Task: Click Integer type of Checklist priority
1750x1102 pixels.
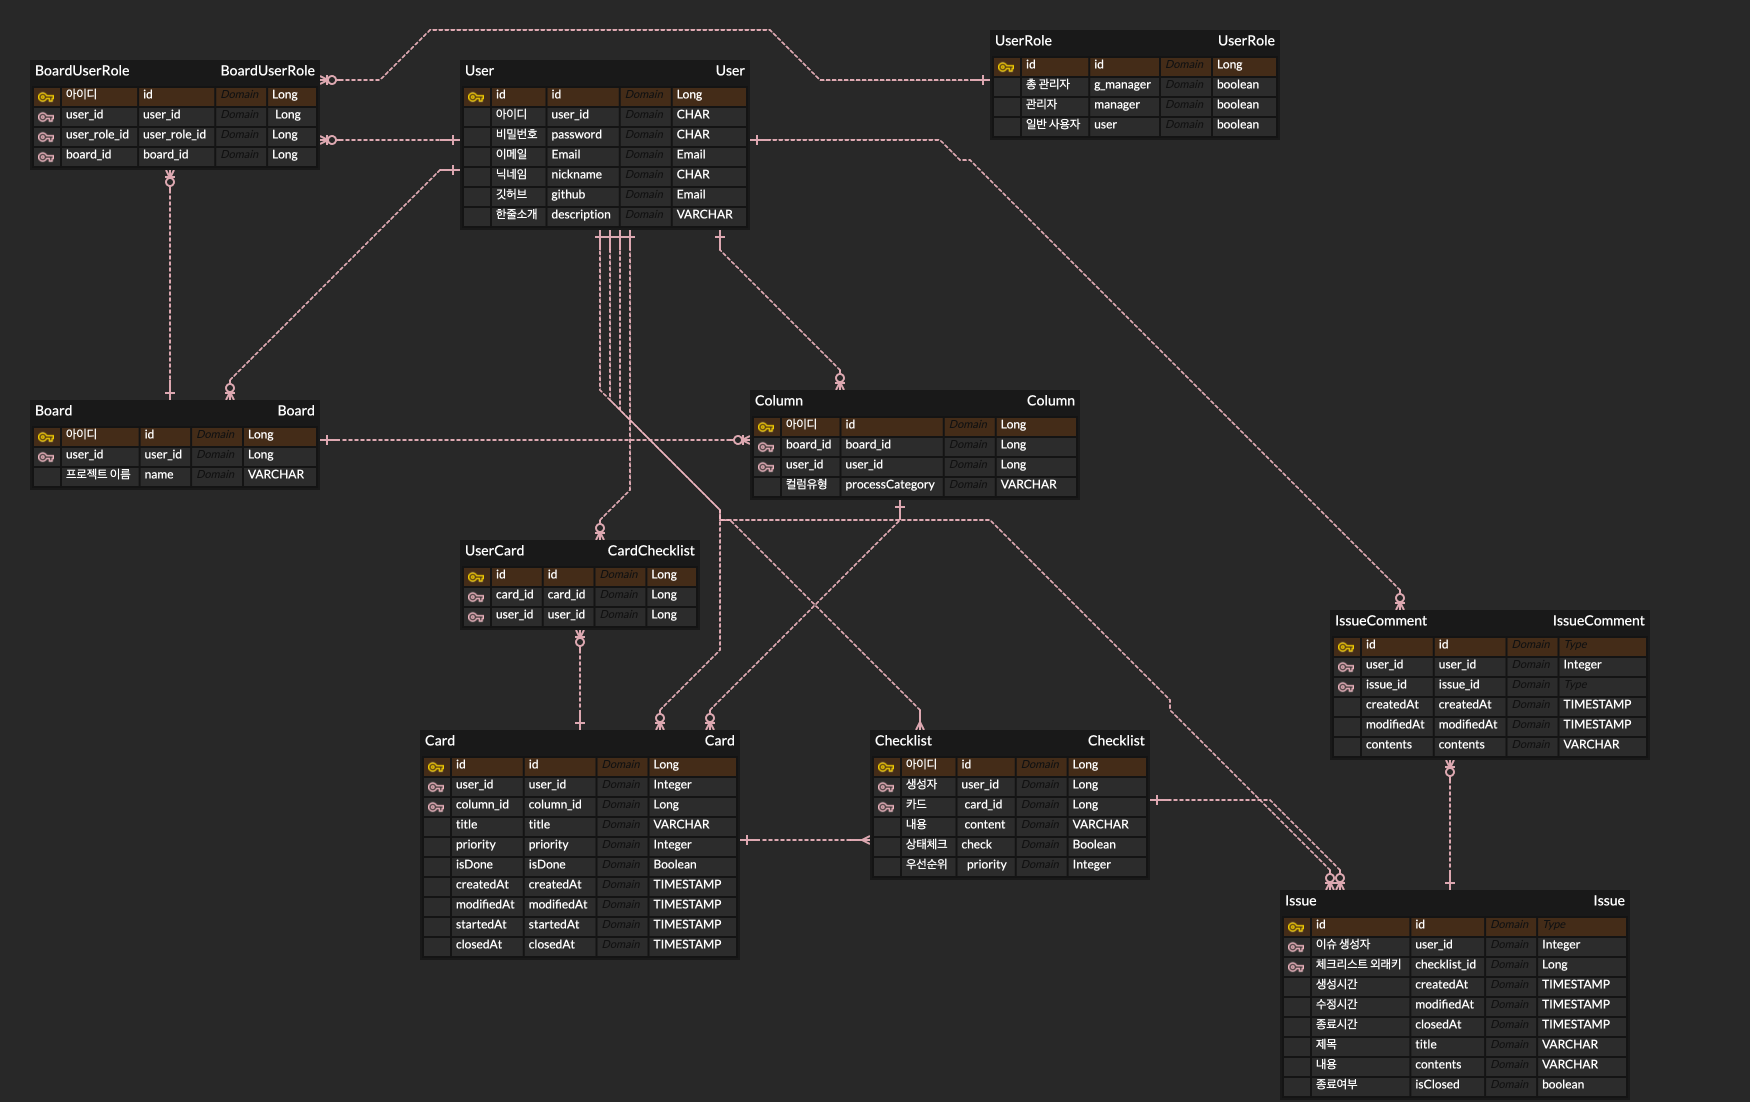Action: point(1092,865)
